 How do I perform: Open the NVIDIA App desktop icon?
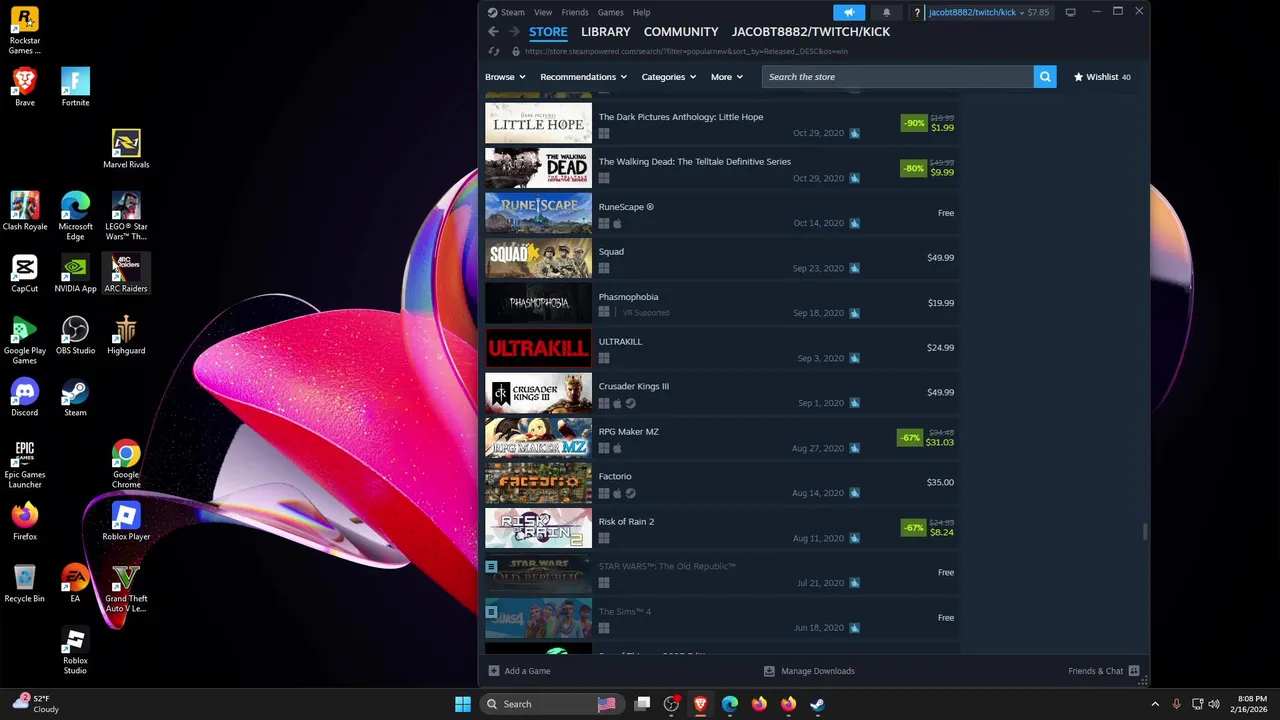[x=75, y=273]
